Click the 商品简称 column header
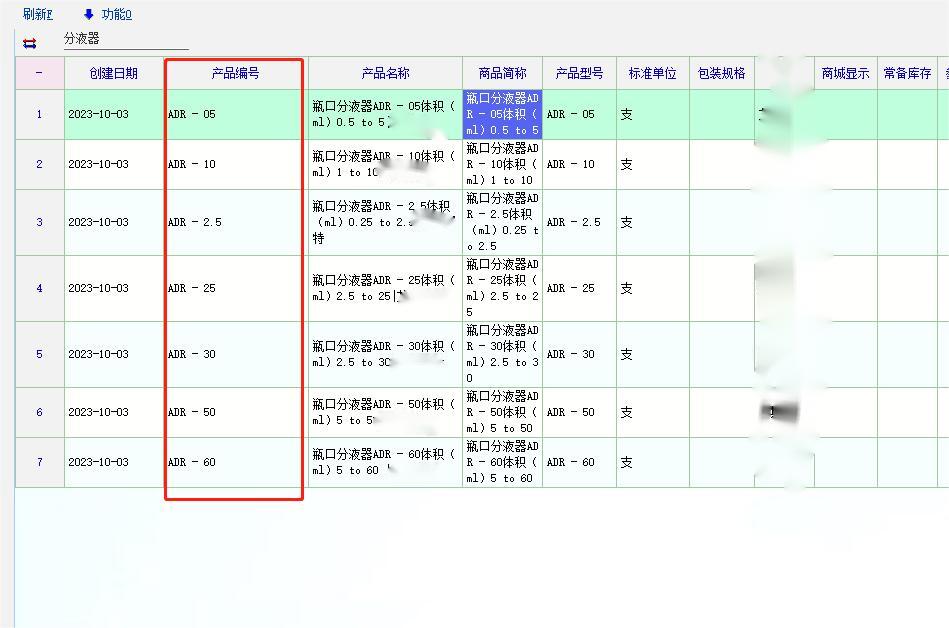 click(x=502, y=73)
